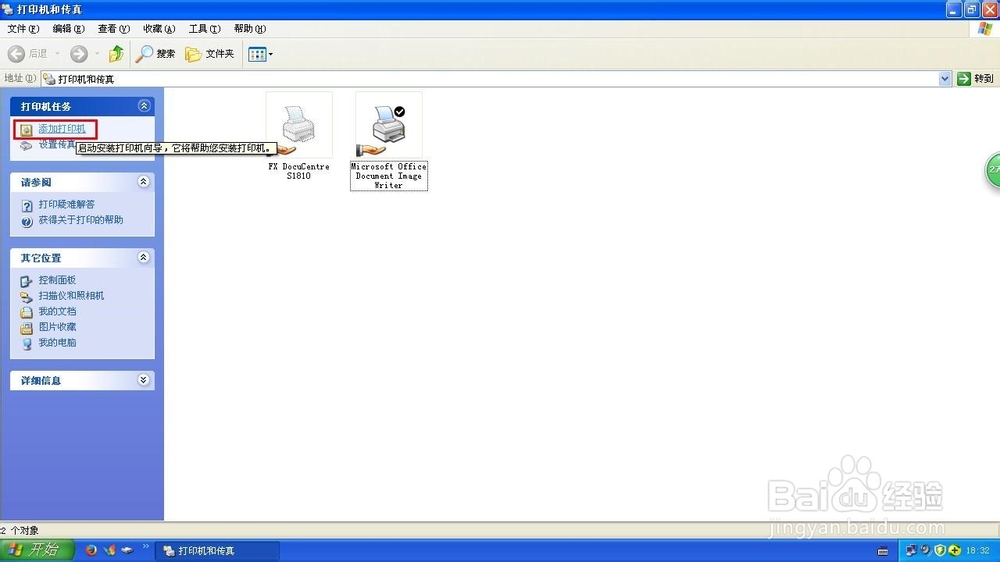This screenshot has width=1000, height=562.
Task: Open the Edit (编辑) menu
Action: (68, 29)
